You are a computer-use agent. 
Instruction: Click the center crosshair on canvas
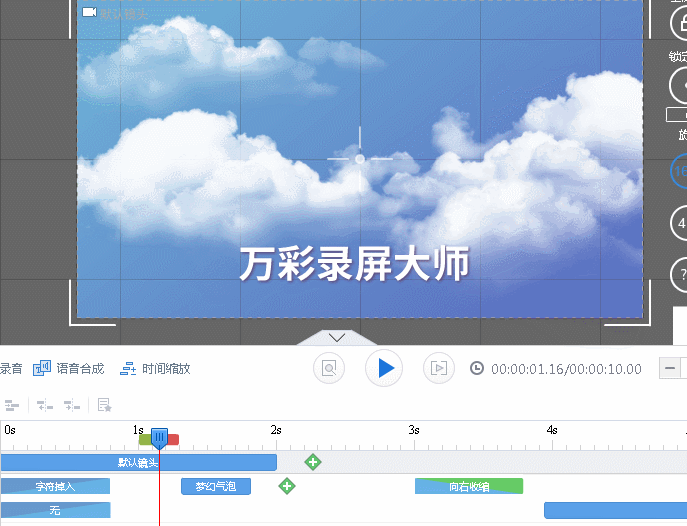tap(360, 159)
